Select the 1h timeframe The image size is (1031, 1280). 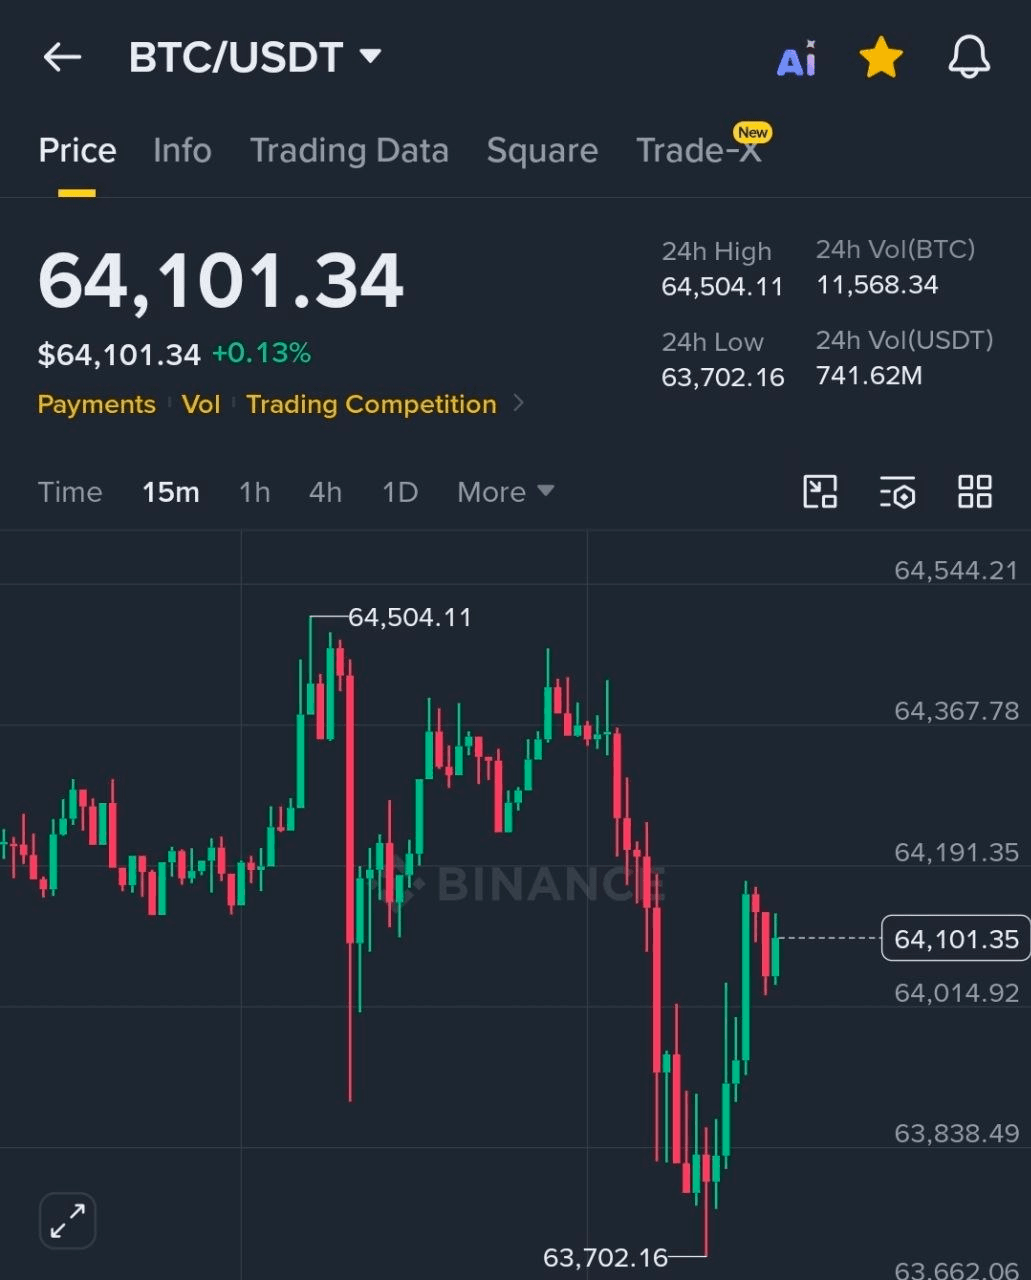[x=254, y=492]
